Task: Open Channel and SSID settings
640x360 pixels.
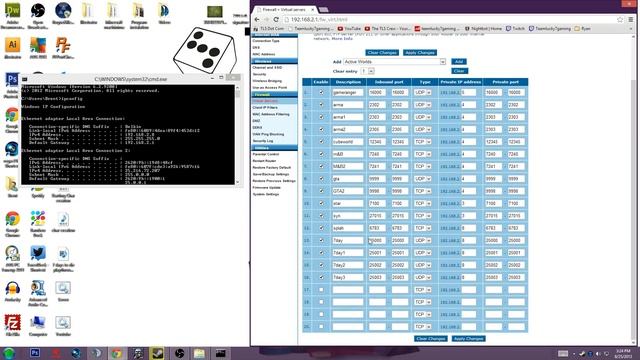Action: (x=267, y=67)
